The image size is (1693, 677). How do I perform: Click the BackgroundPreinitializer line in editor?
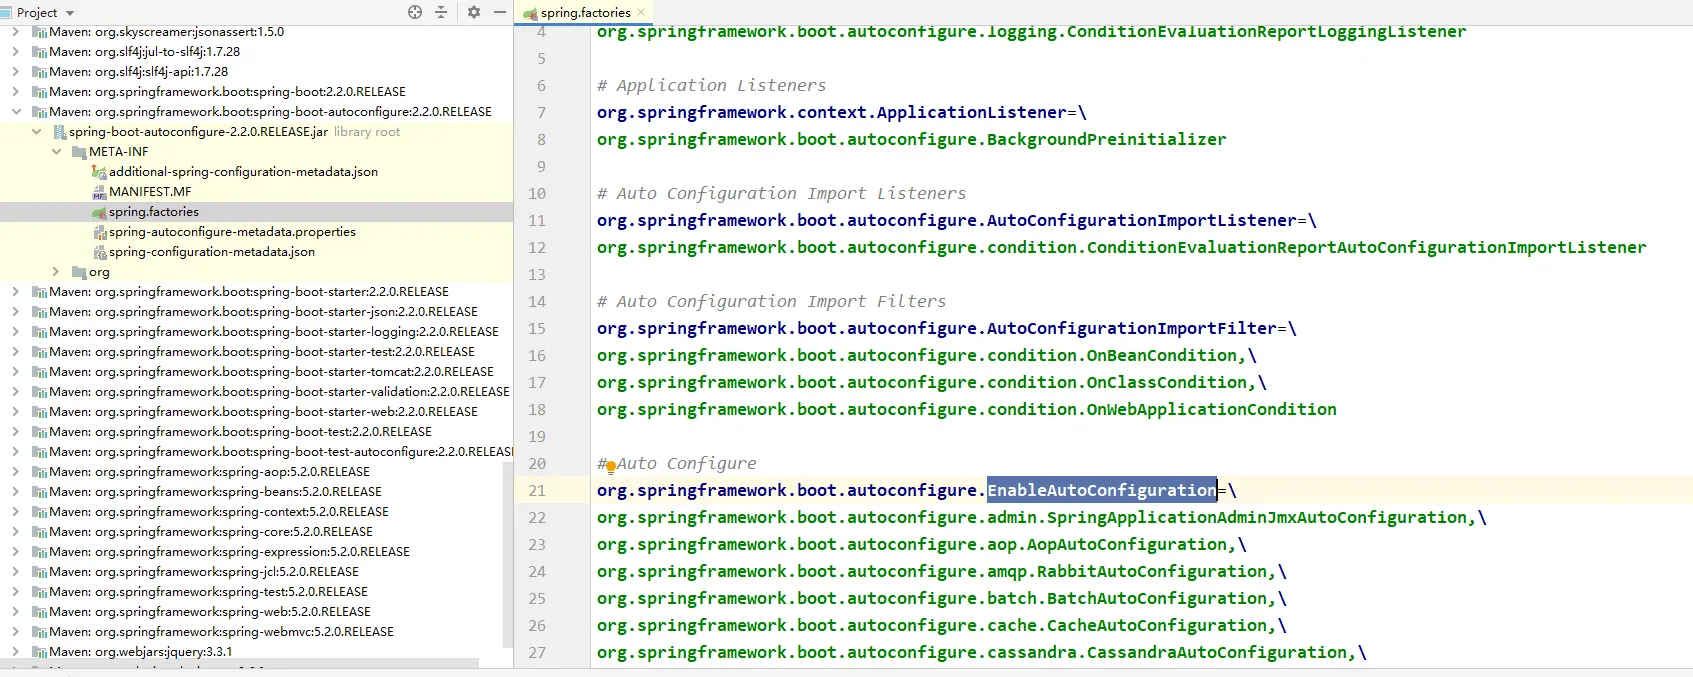click(x=911, y=139)
